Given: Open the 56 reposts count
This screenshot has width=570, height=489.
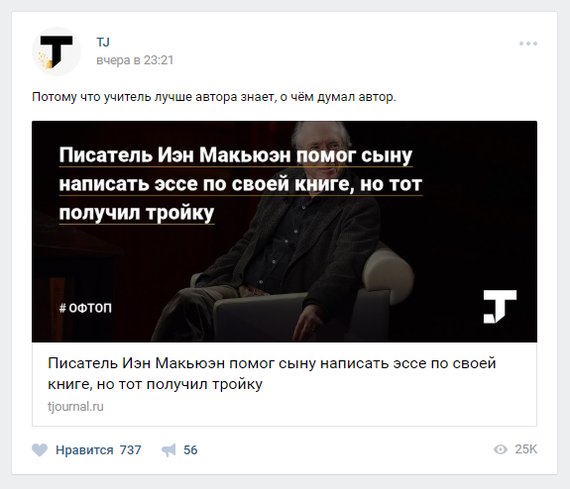Looking at the screenshot, I should 190,450.
